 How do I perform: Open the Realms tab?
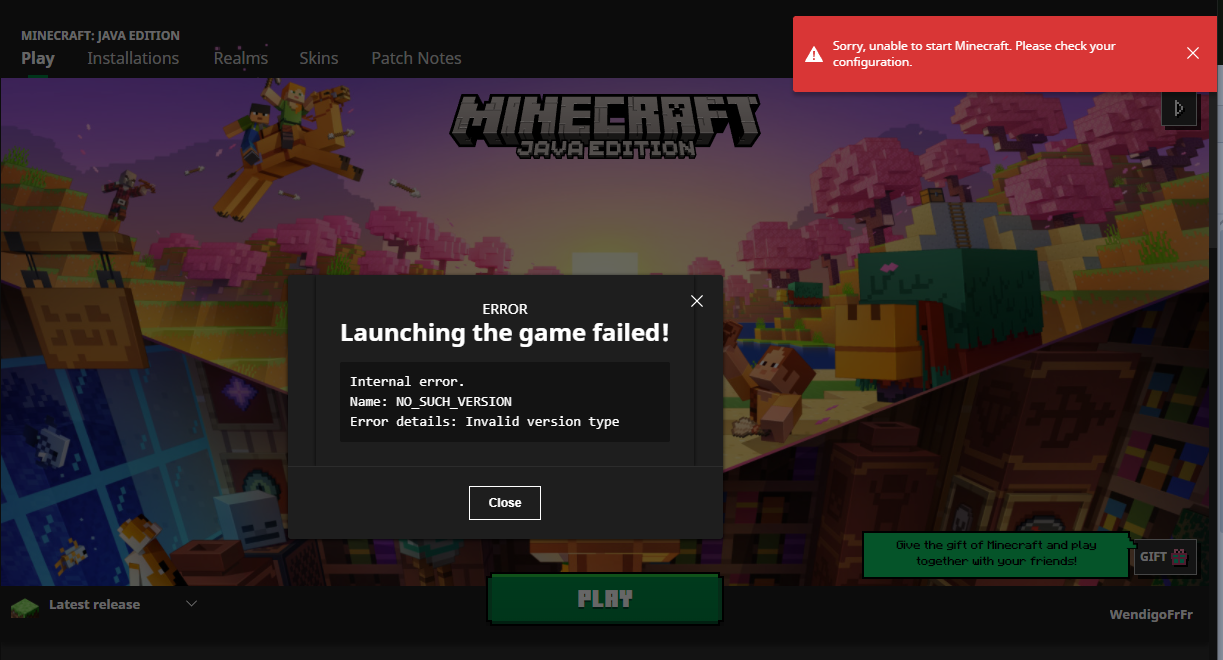click(241, 58)
